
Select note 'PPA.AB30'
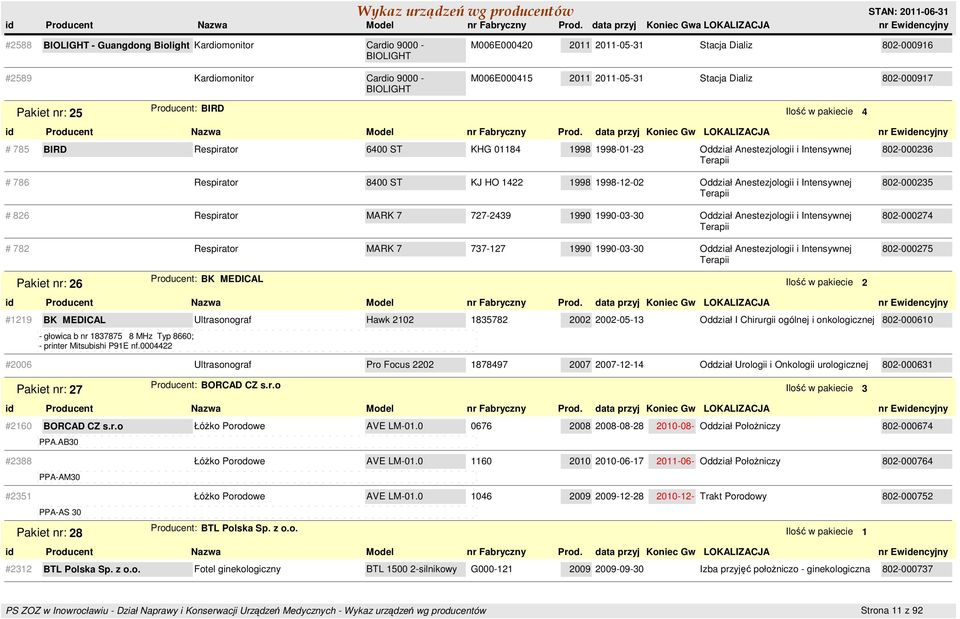59,442
